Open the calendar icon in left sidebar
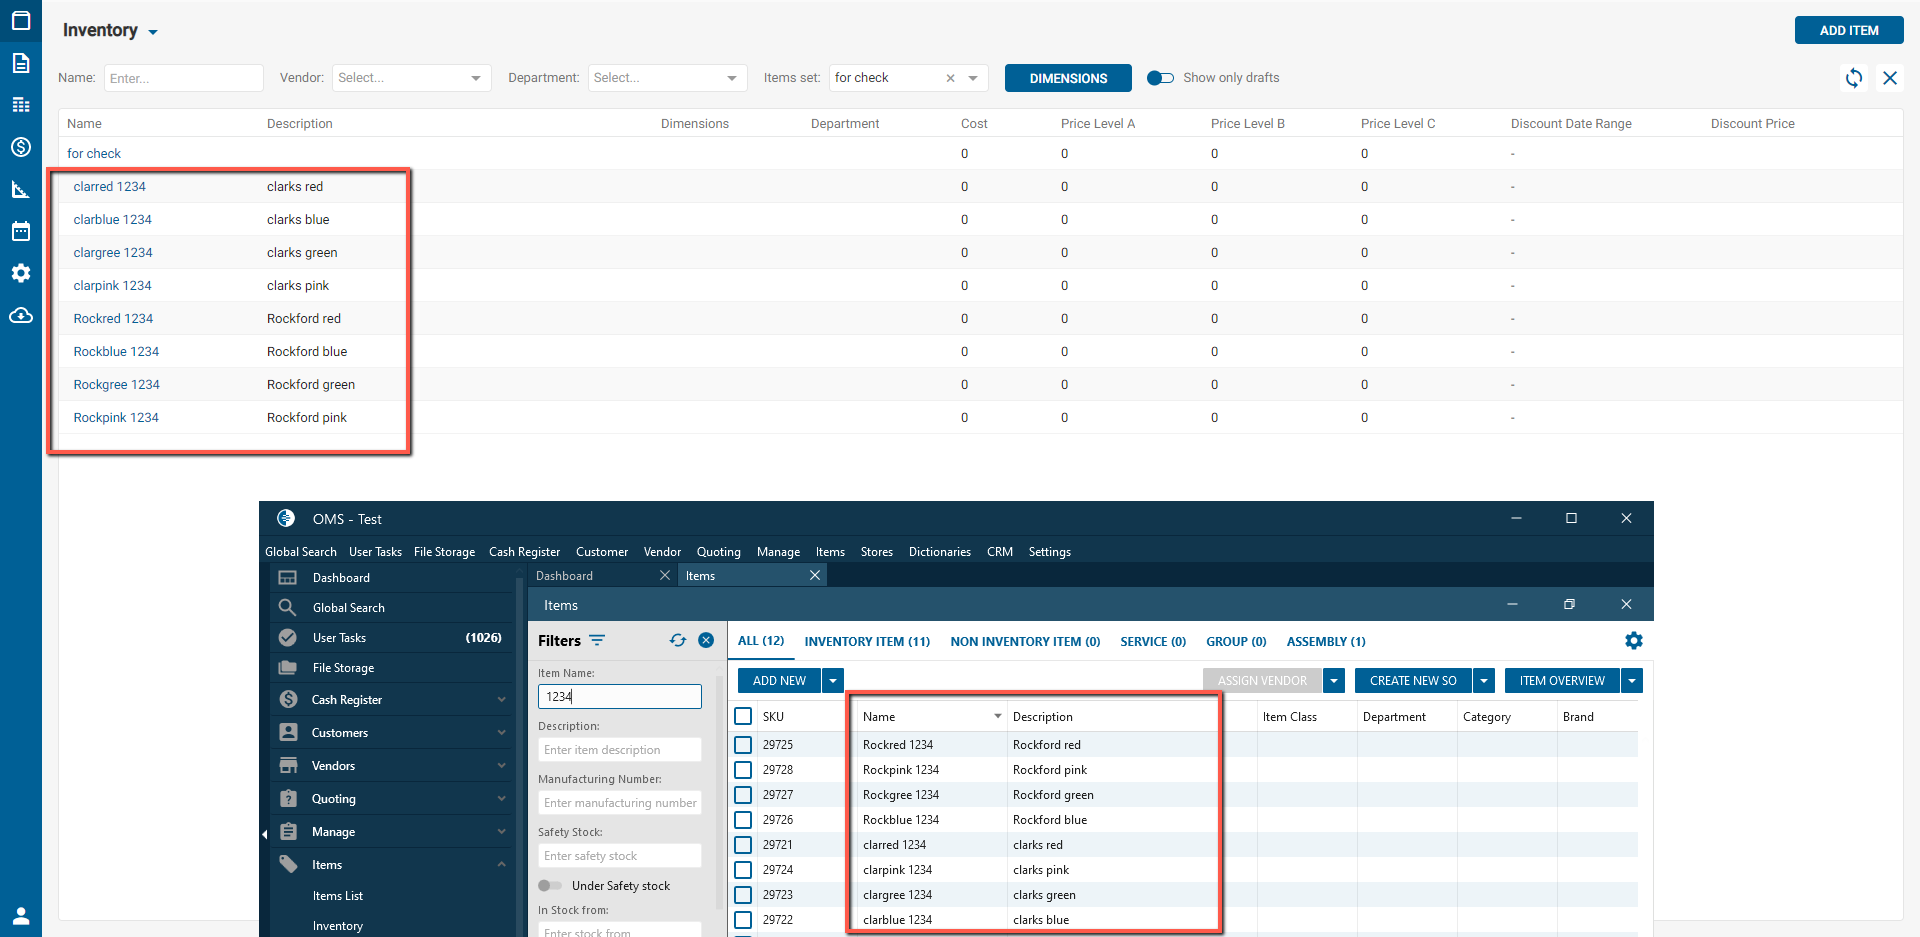The height and width of the screenshot is (937, 1920). (21, 231)
